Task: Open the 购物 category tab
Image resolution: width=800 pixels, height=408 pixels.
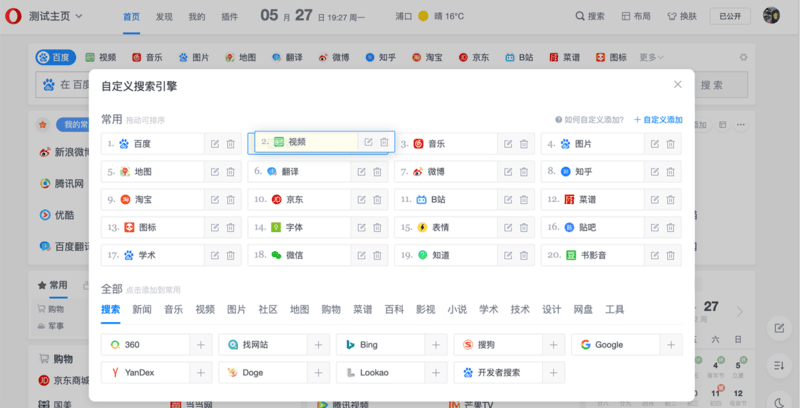Action: 331,310
